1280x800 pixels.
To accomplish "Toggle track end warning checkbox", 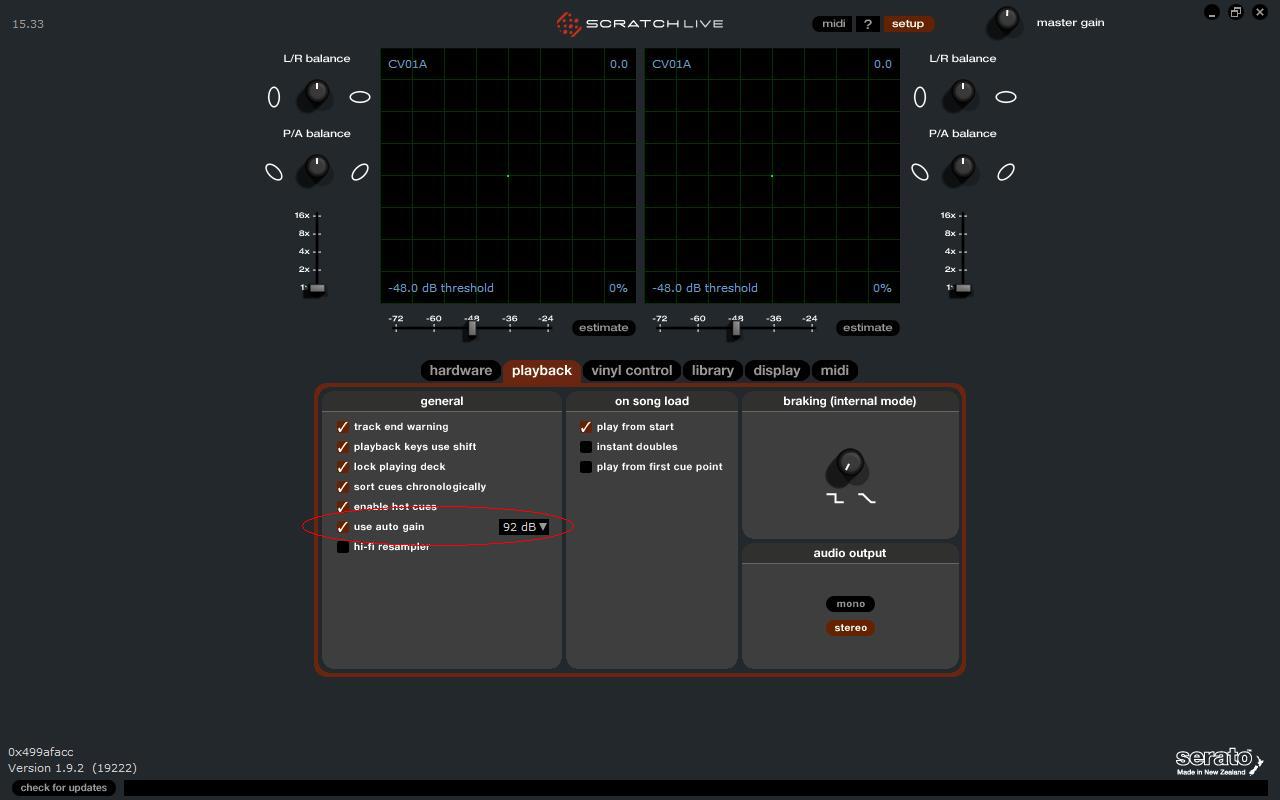I will (343, 427).
